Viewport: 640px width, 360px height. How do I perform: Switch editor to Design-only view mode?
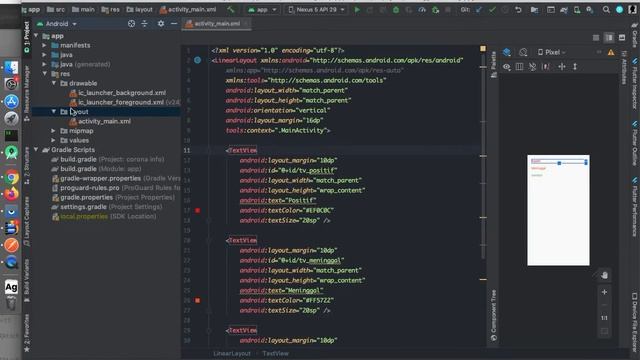[622, 38]
